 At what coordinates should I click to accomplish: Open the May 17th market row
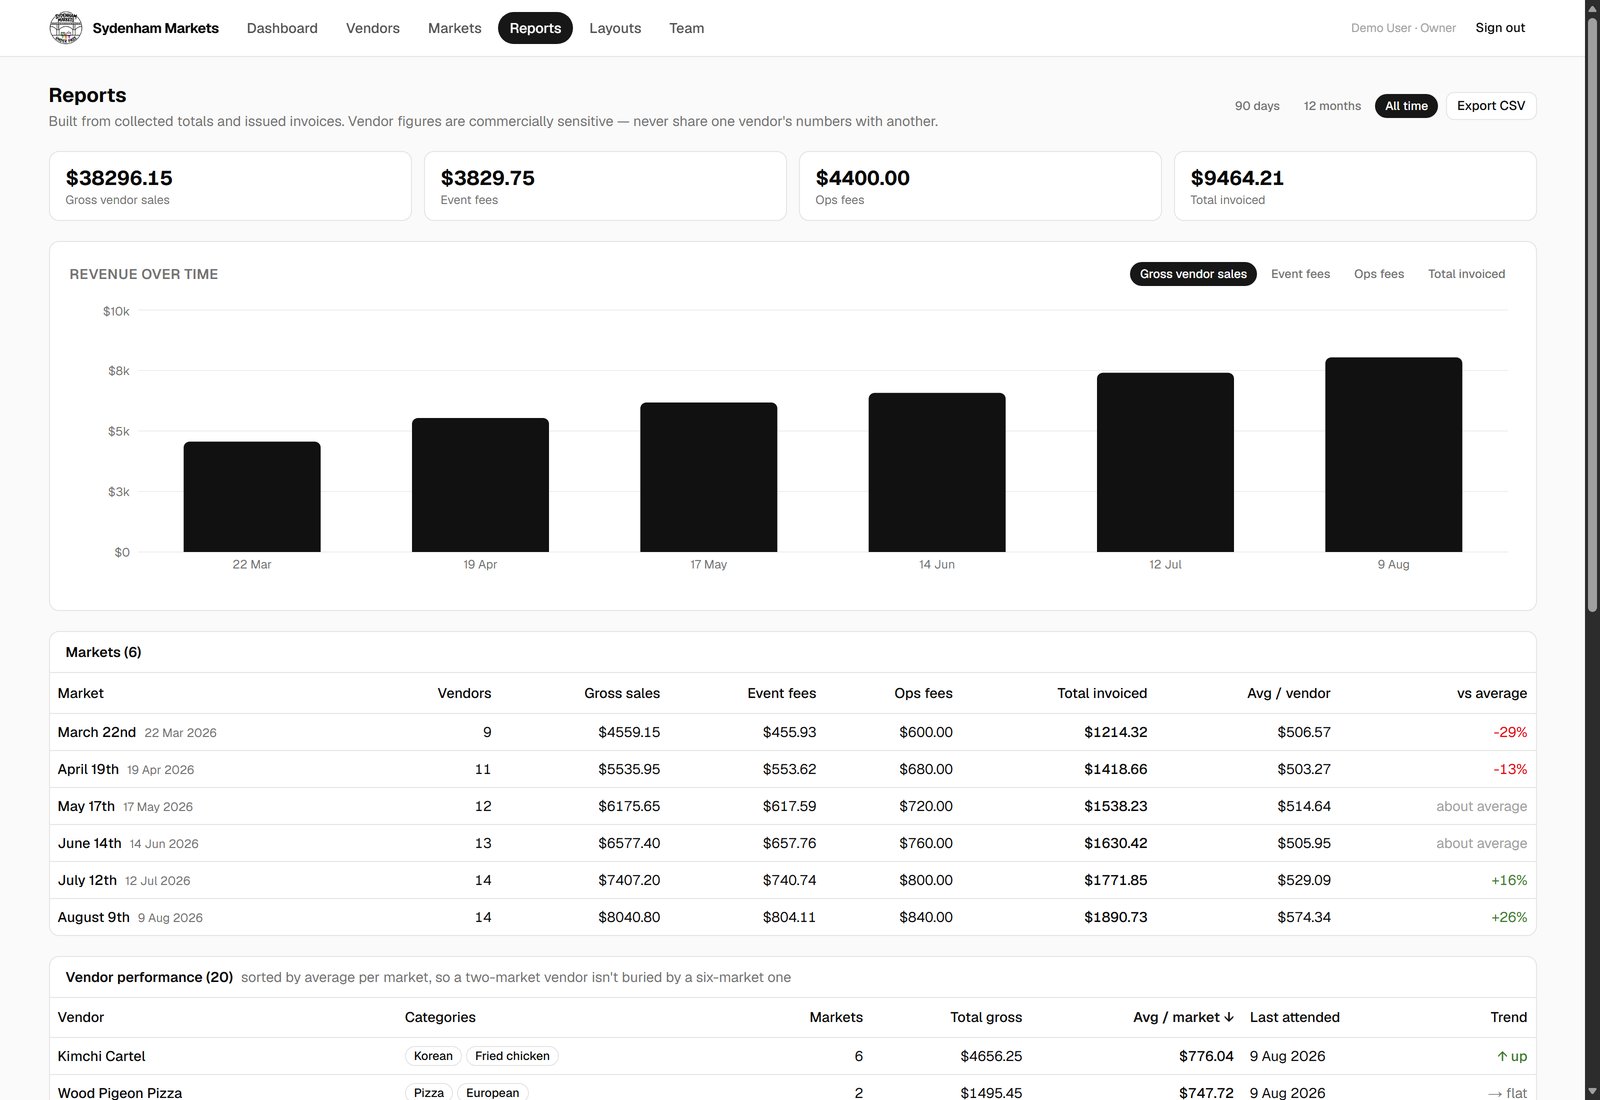(x=792, y=806)
